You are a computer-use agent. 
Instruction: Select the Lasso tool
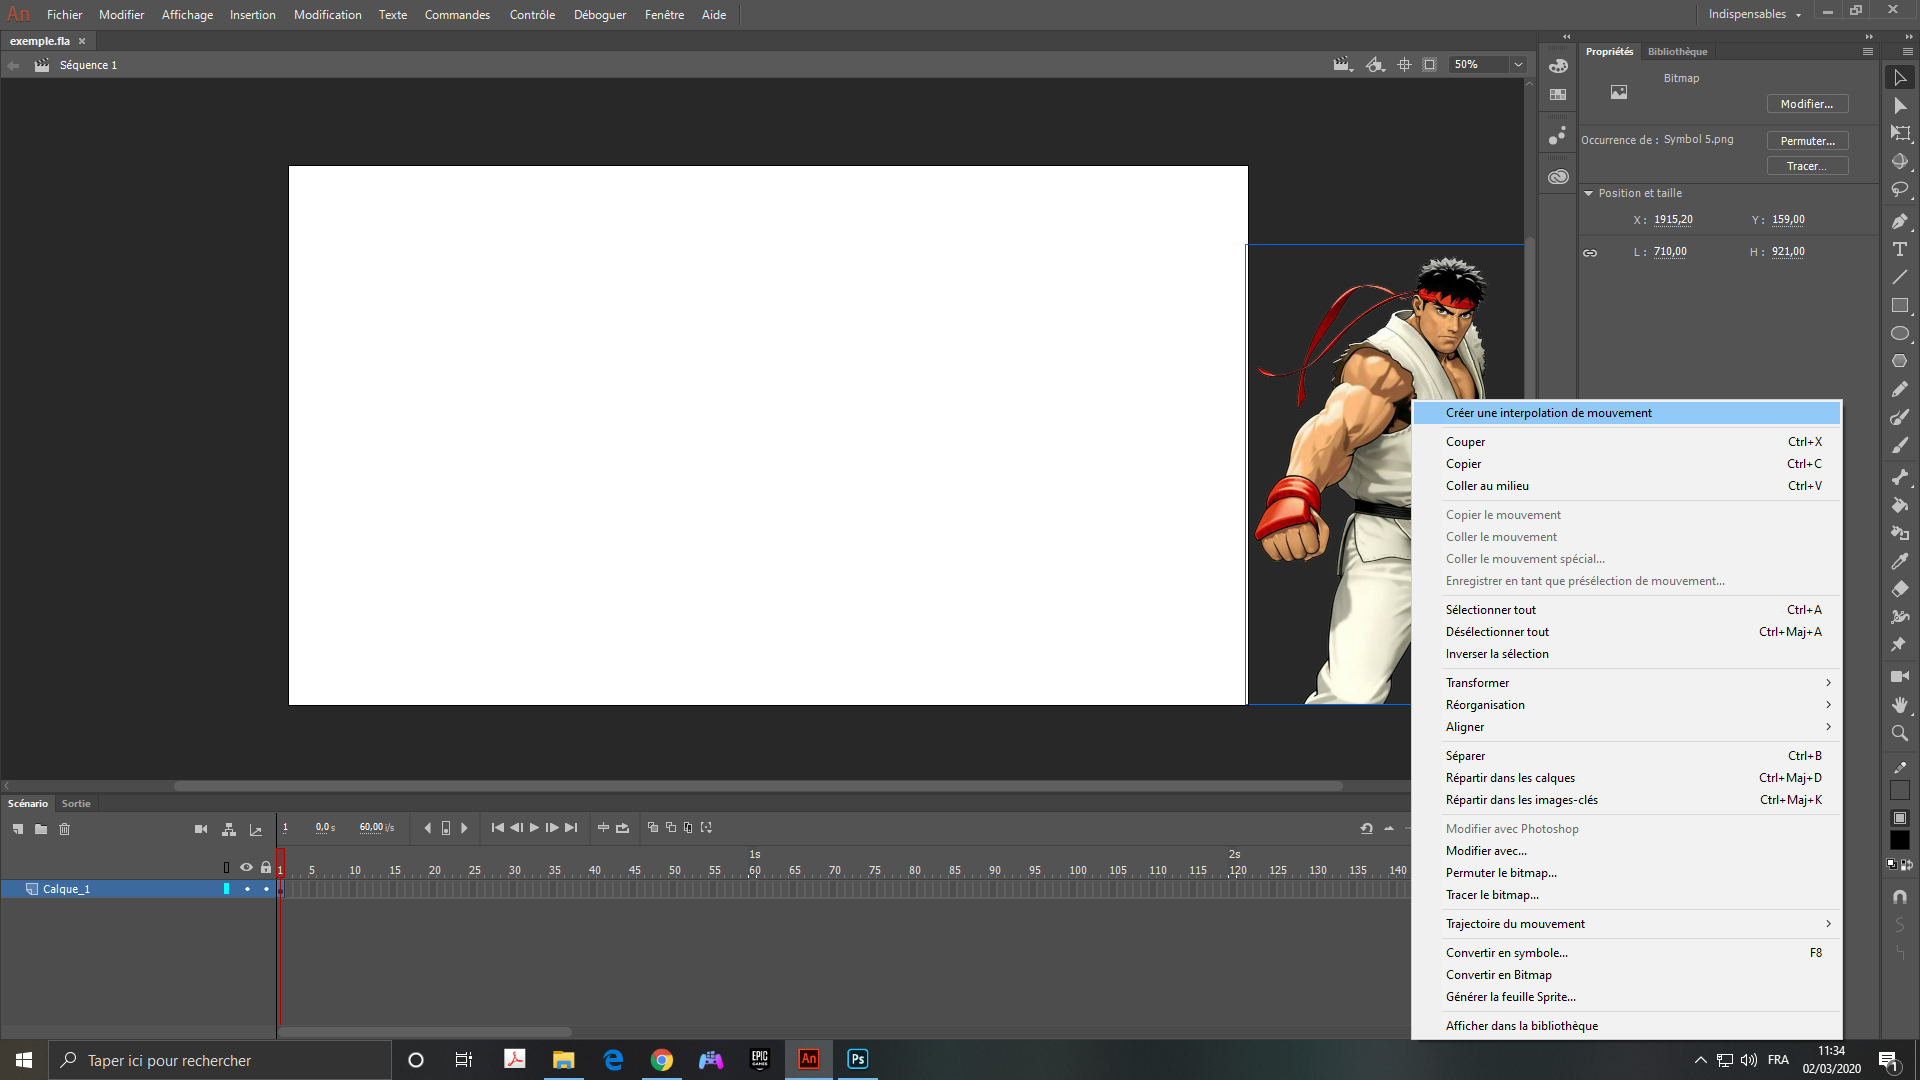click(x=1900, y=189)
